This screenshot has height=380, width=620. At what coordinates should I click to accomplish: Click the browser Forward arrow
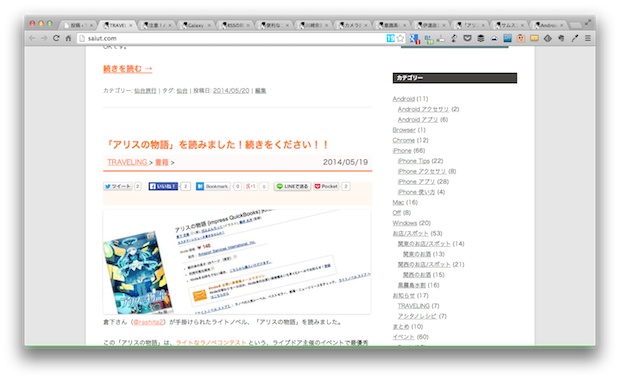[x=44, y=38]
